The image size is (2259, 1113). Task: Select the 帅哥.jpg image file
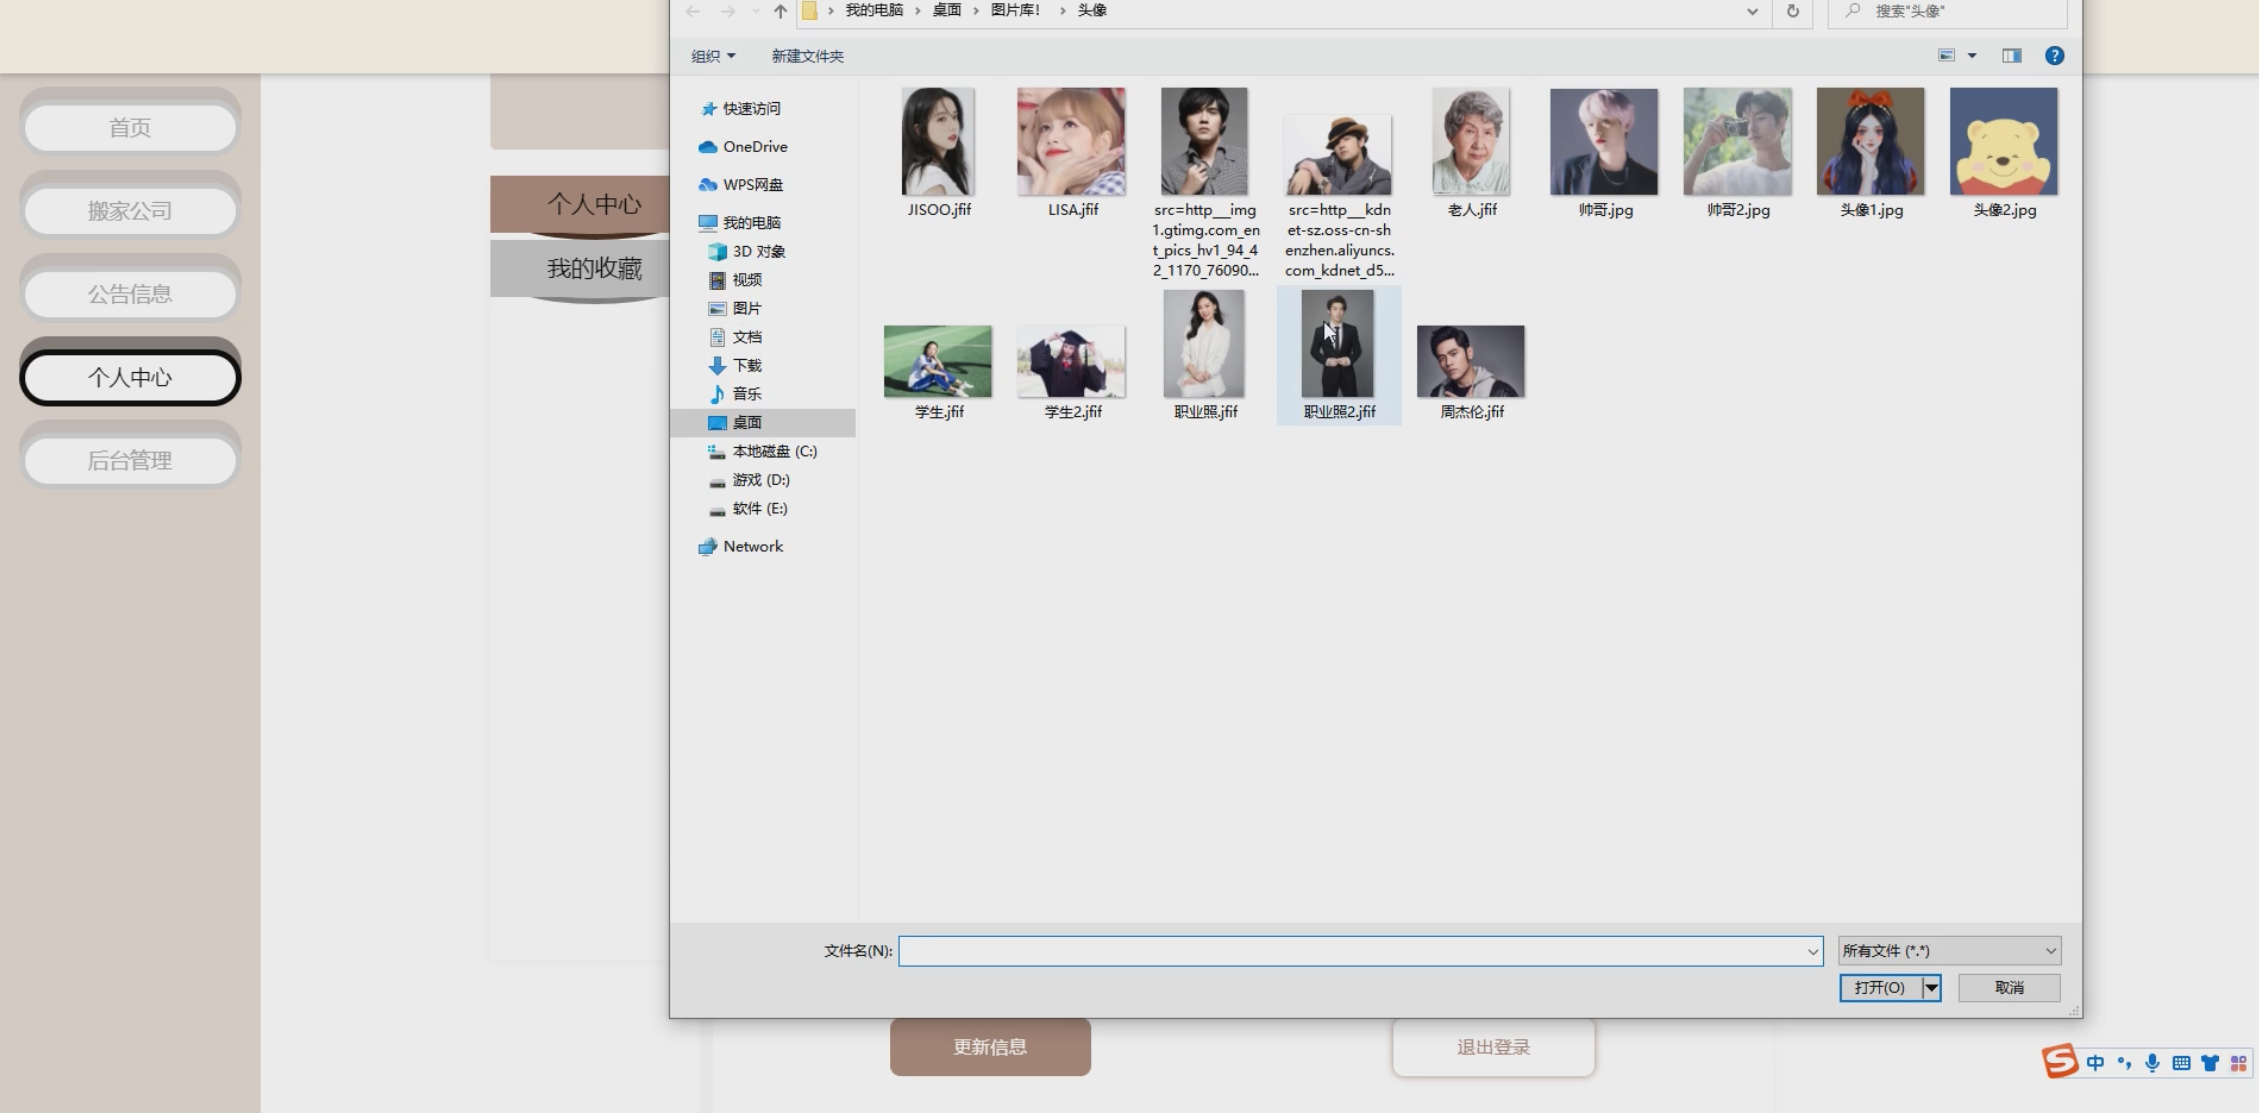click(1604, 153)
